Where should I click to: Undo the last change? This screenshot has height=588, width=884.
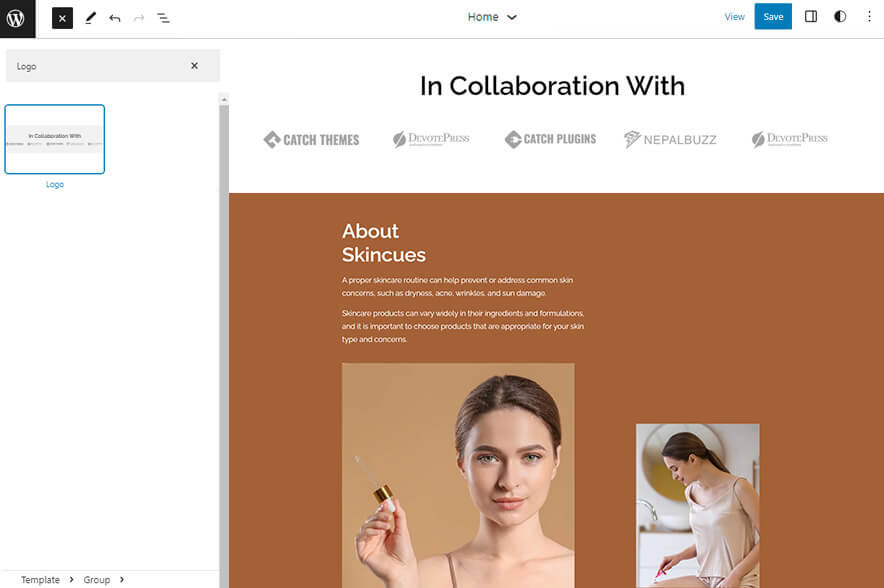(115, 18)
